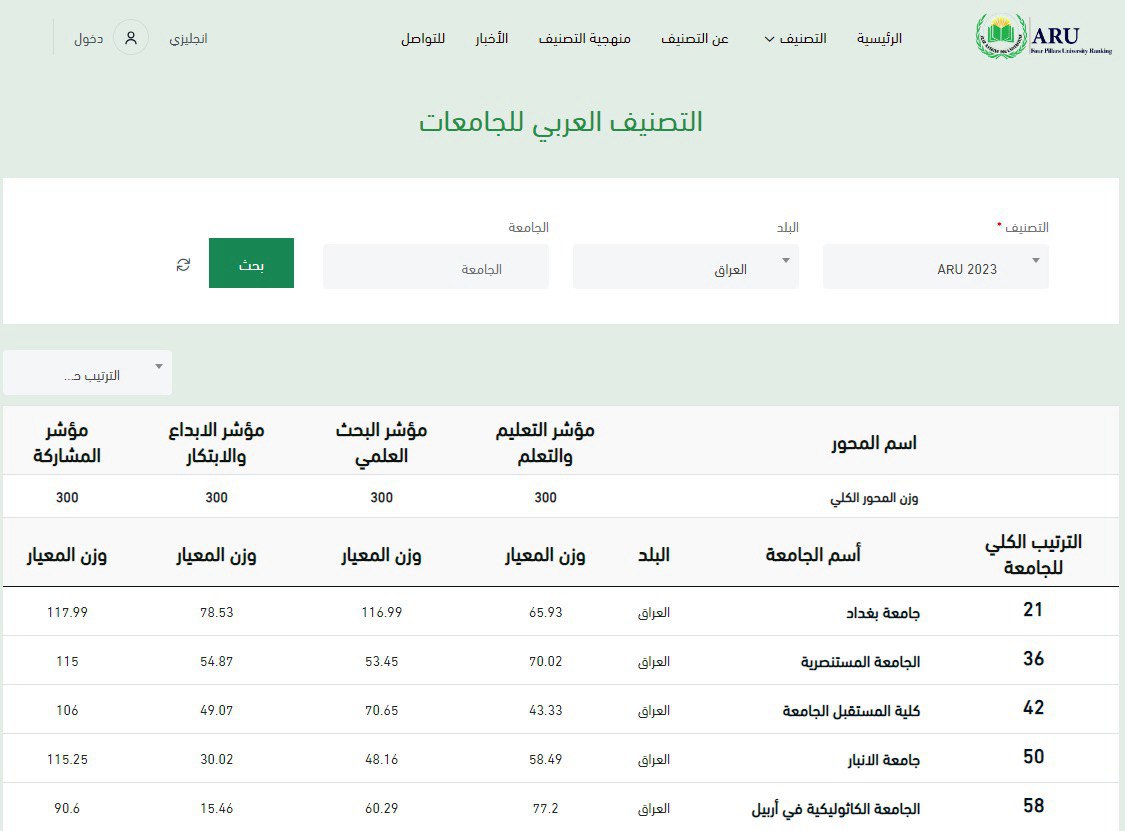This screenshot has height=831, width=1125.
Task: Click the ARU logo
Action: (x=1044, y=37)
